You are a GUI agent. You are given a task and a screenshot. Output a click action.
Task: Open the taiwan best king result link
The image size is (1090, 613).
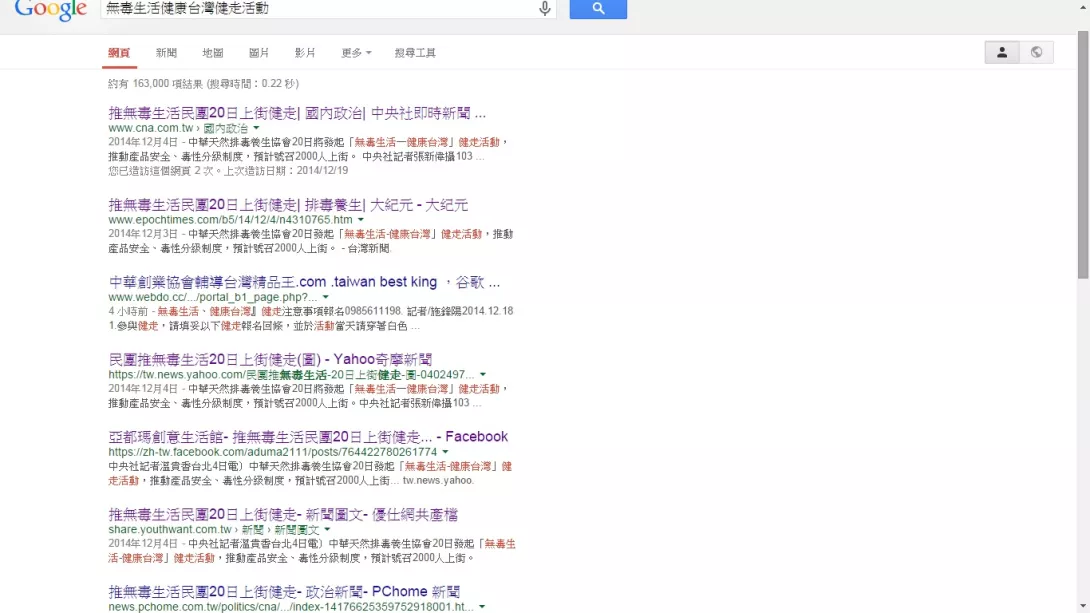[x=304, y=282]
